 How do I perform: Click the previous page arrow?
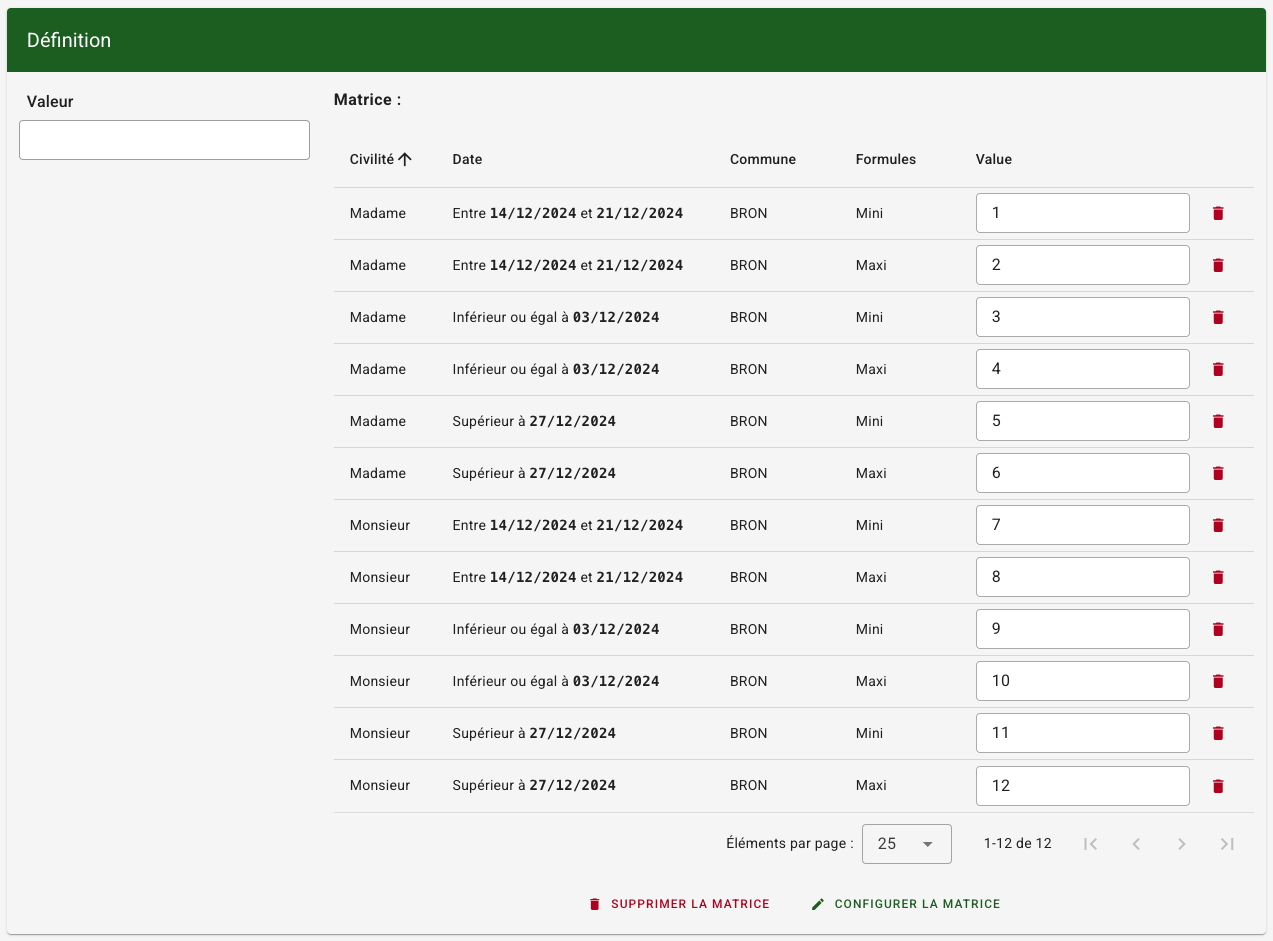(1136, 844)
